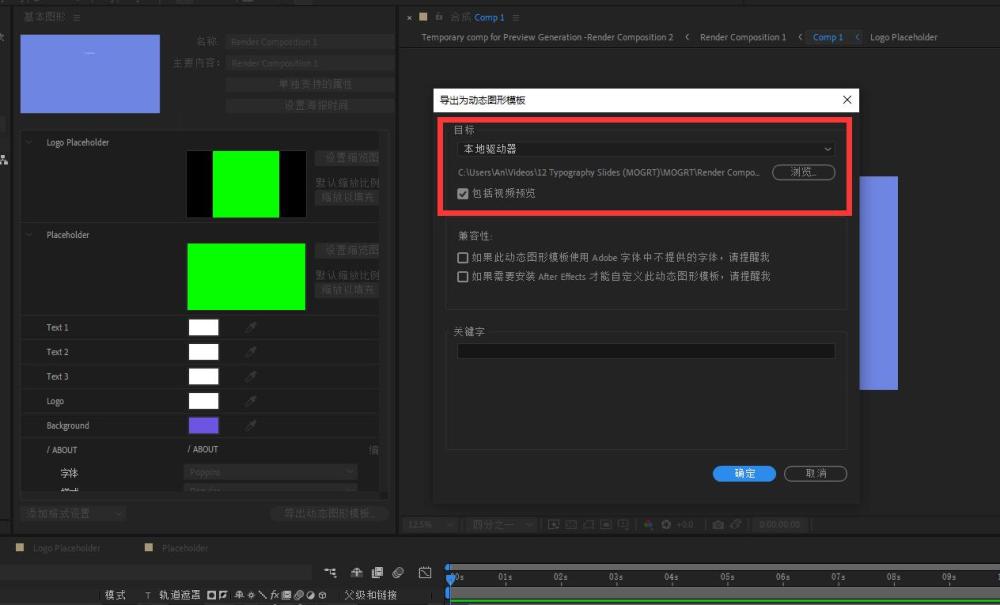
Task: Open grid and guide options in viewer
Action: point(623,525)
